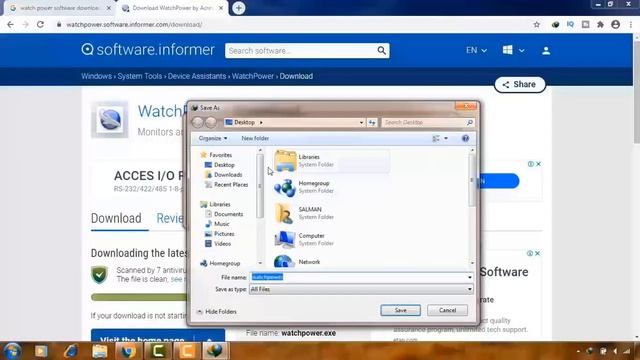Close the top ad with X icon
640x360 pixels.
coord(538,164)
